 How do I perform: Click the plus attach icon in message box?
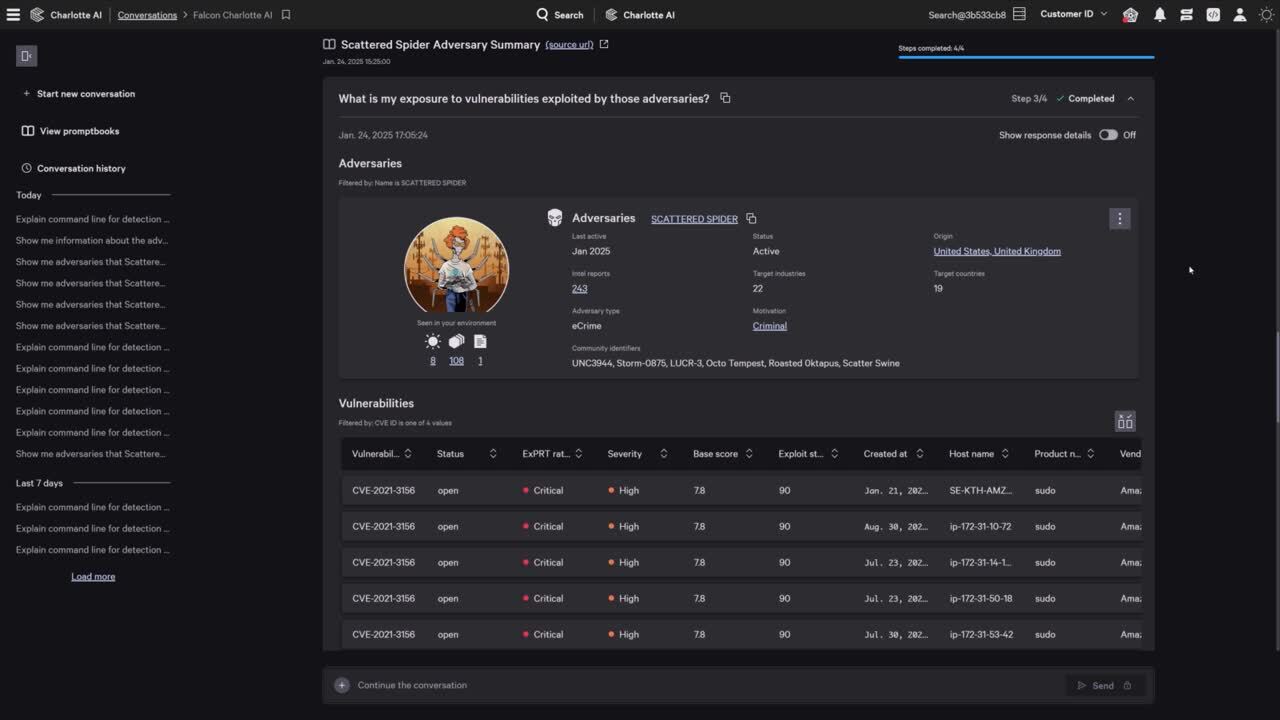pyautogui.click(x=342, y=685)
